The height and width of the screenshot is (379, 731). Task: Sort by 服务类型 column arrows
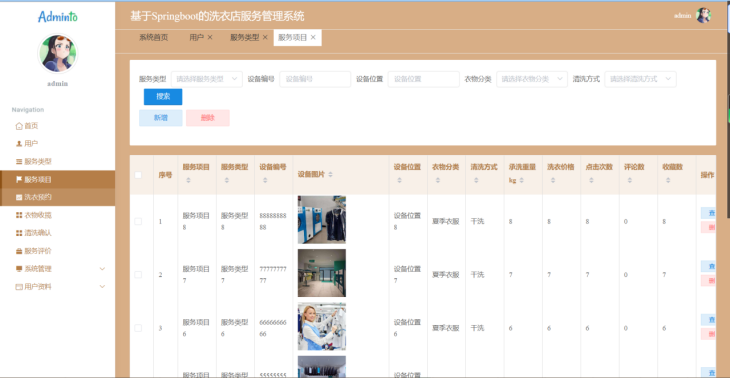[227, 180]
